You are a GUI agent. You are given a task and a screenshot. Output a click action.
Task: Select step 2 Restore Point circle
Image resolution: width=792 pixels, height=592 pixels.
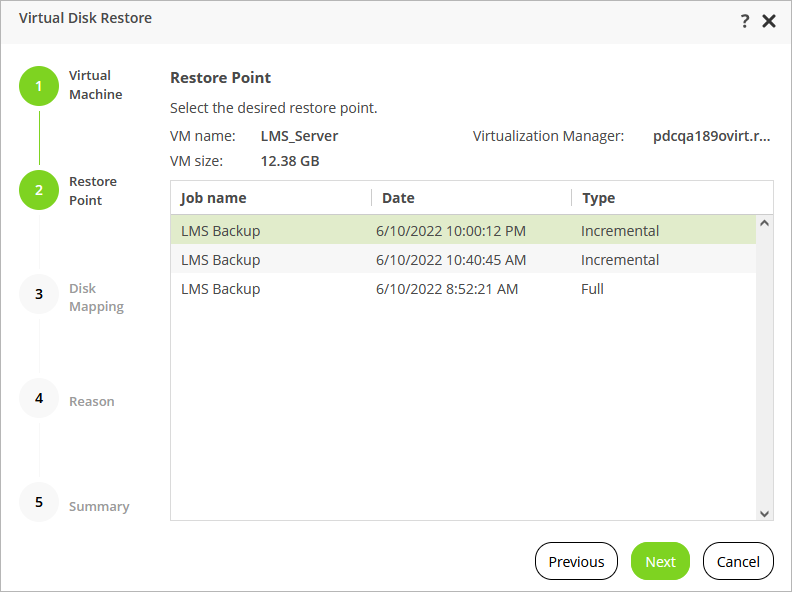coord(39,190)
